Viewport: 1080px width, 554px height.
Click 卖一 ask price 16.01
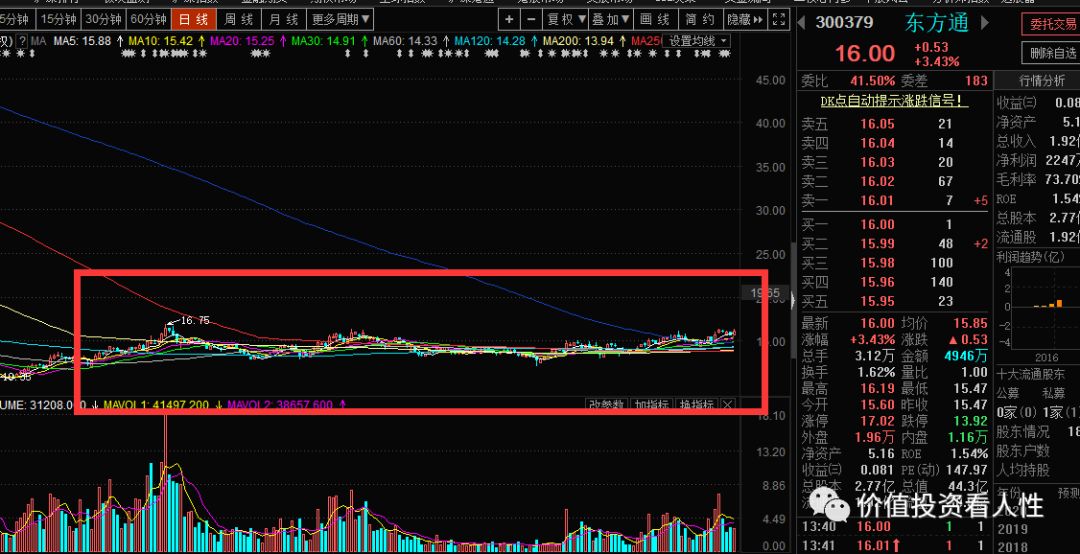click(x=878, y=201)
